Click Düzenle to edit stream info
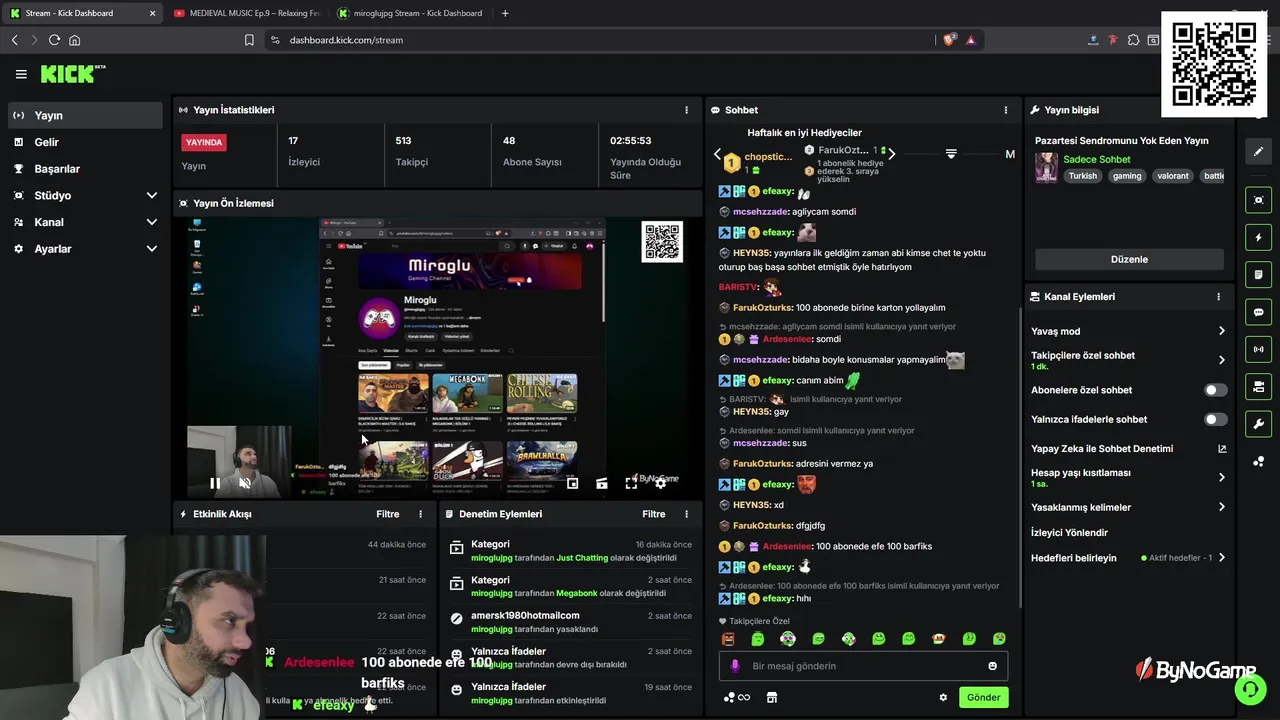1280x720 pixels. tap(1129, 259)
